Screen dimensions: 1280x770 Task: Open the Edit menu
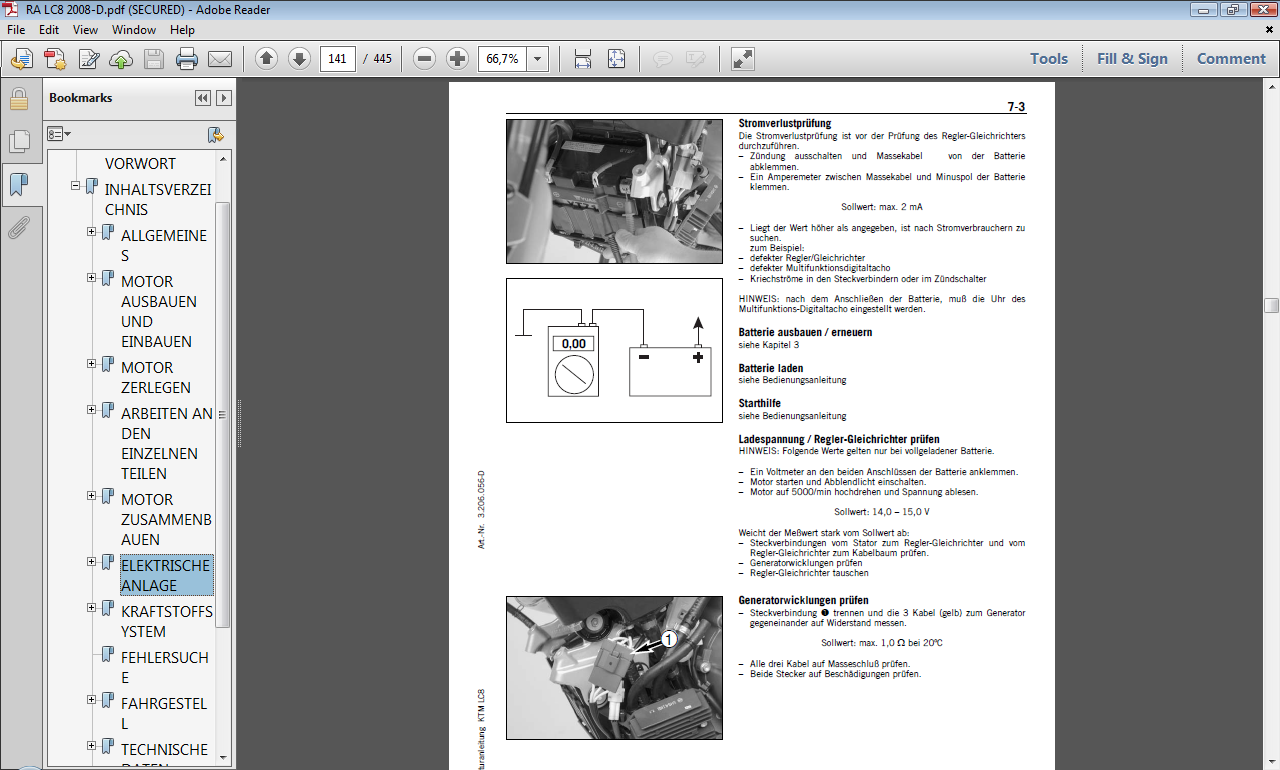[x=49, y=30]
